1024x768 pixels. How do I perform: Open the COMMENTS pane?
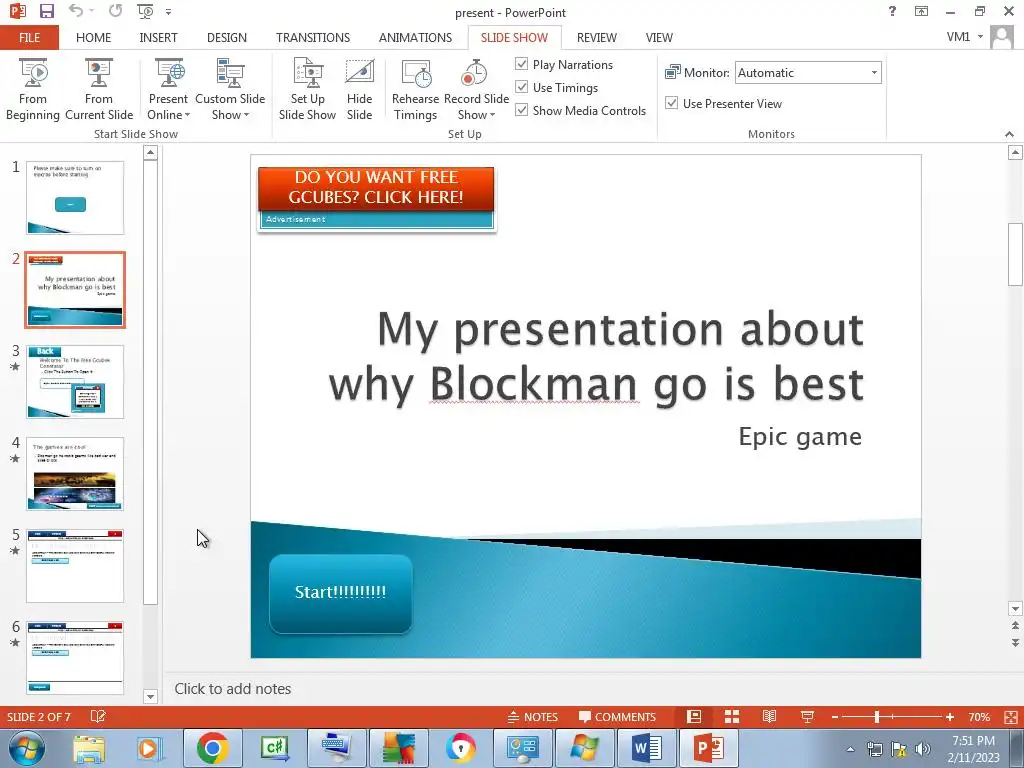click(x=617, y=716)
